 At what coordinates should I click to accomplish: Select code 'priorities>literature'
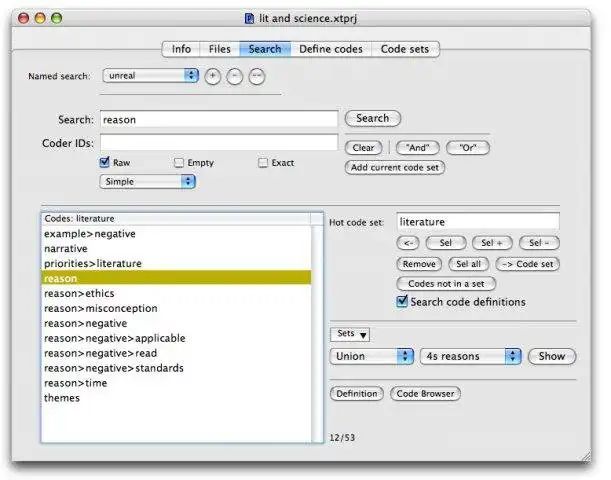coord(177,263)
